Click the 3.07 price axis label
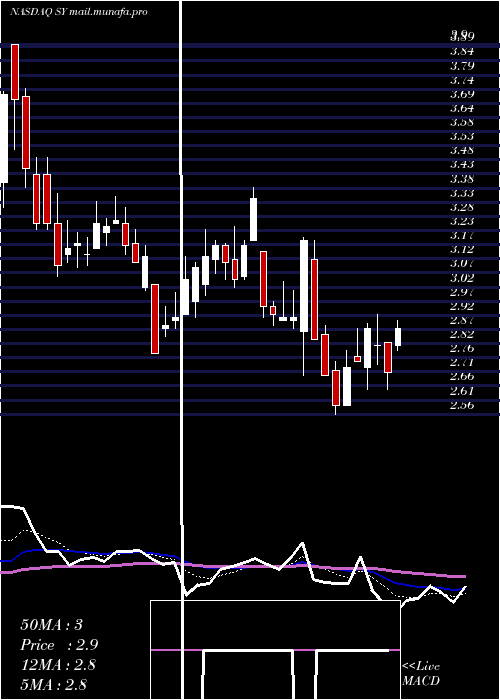Screen dimensions: 500x700 (462, 263)
